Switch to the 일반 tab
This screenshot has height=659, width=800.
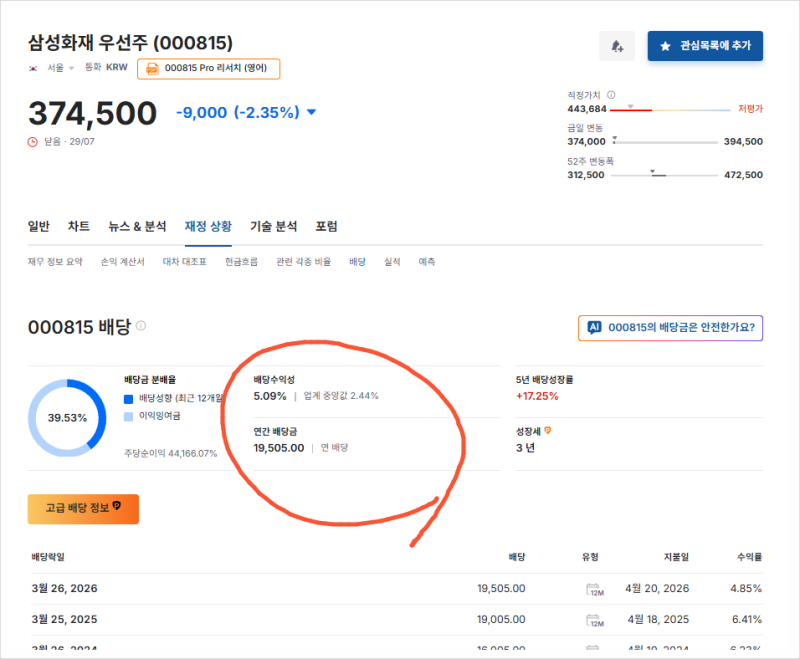(39, 226)
